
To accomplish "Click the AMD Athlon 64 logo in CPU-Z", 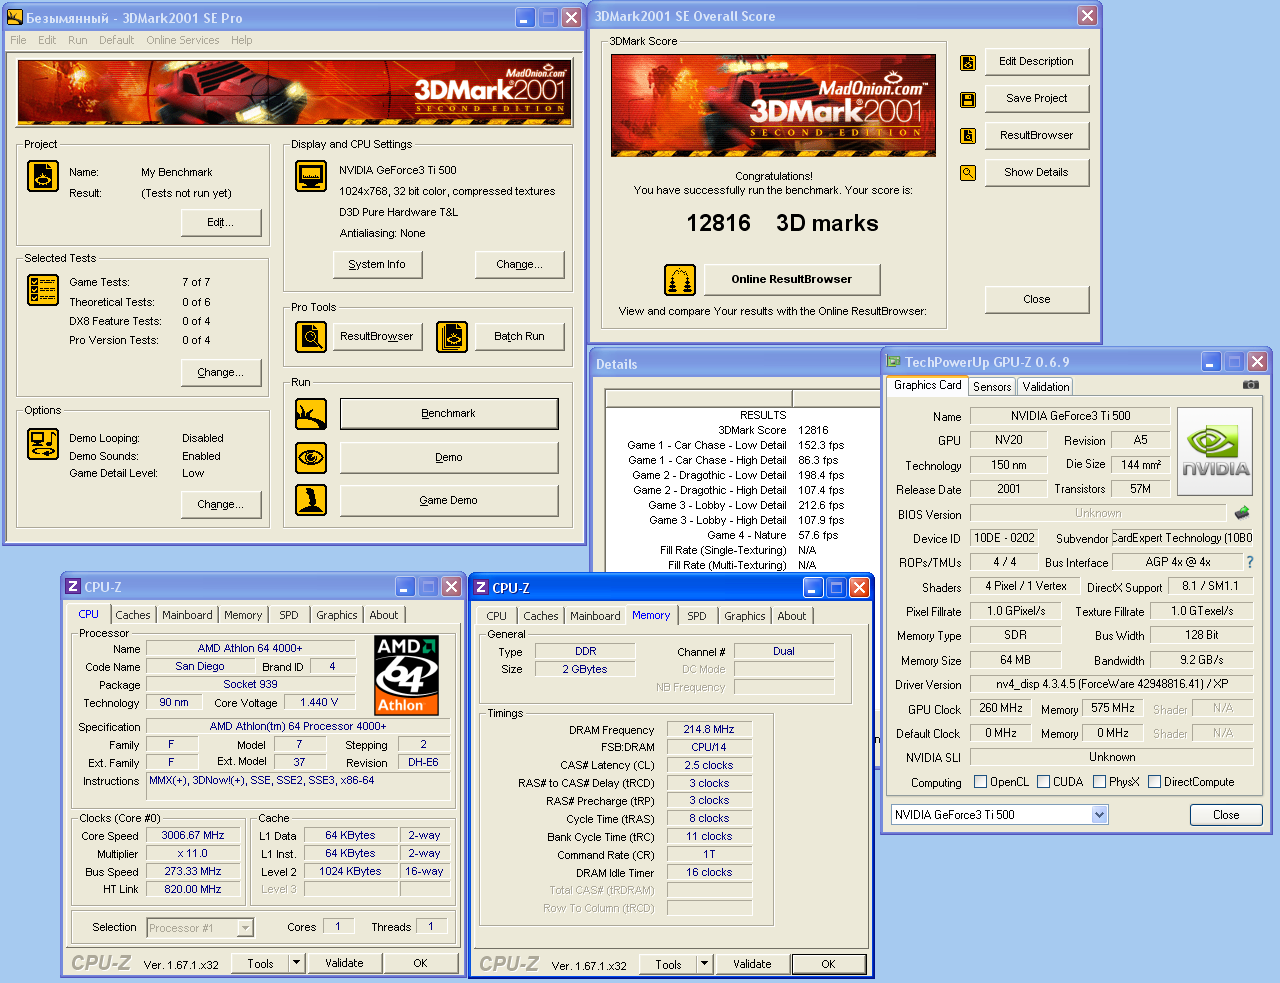I will click(407, 675).
